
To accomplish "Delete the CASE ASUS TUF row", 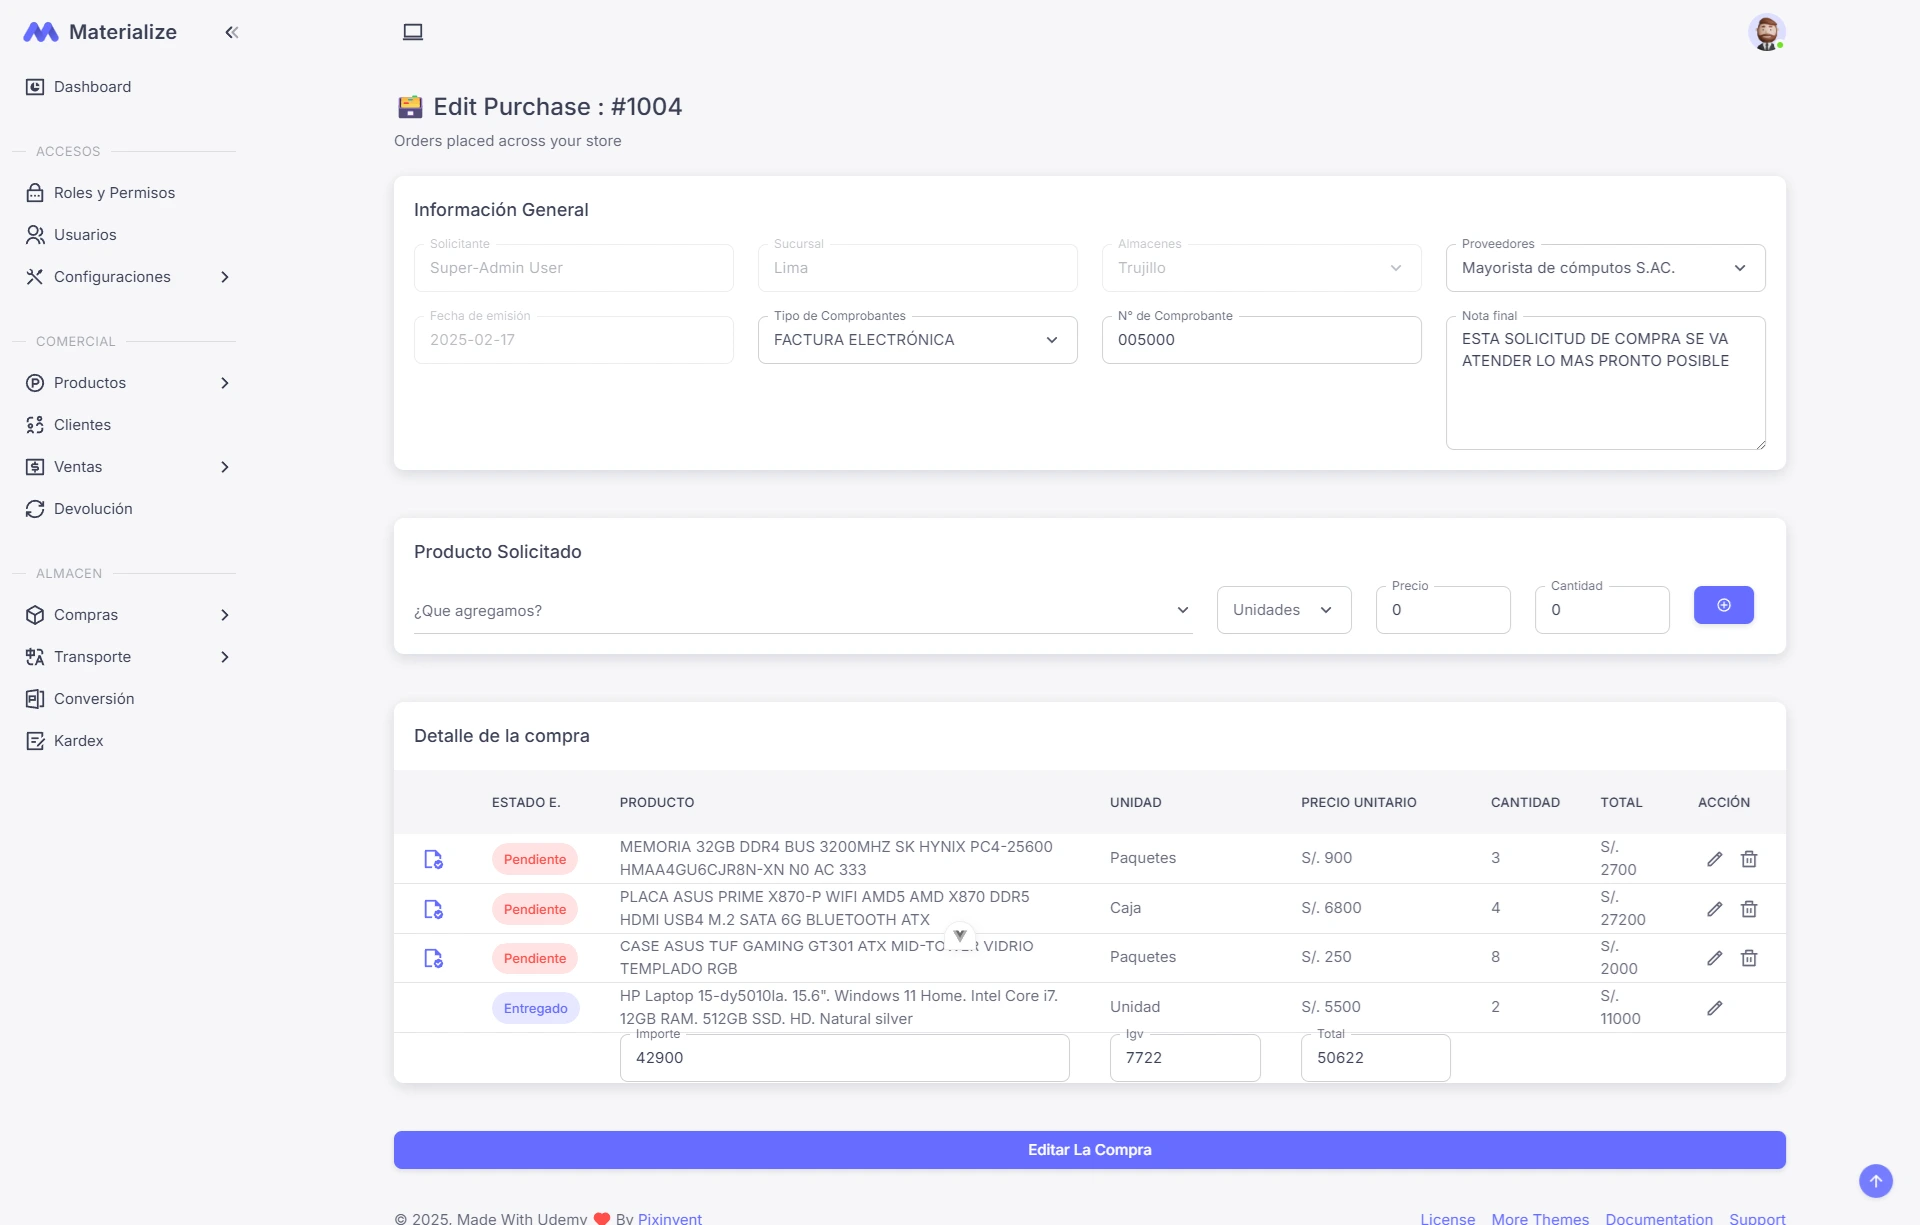I will (1749, 958).
